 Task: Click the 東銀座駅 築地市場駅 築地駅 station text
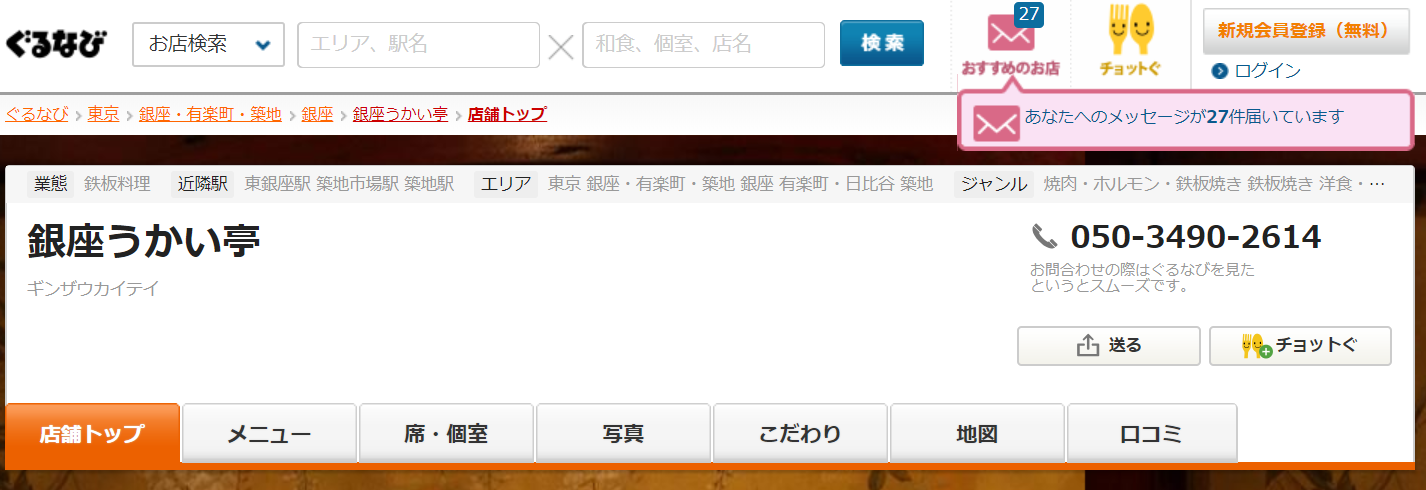click(349, 184)
